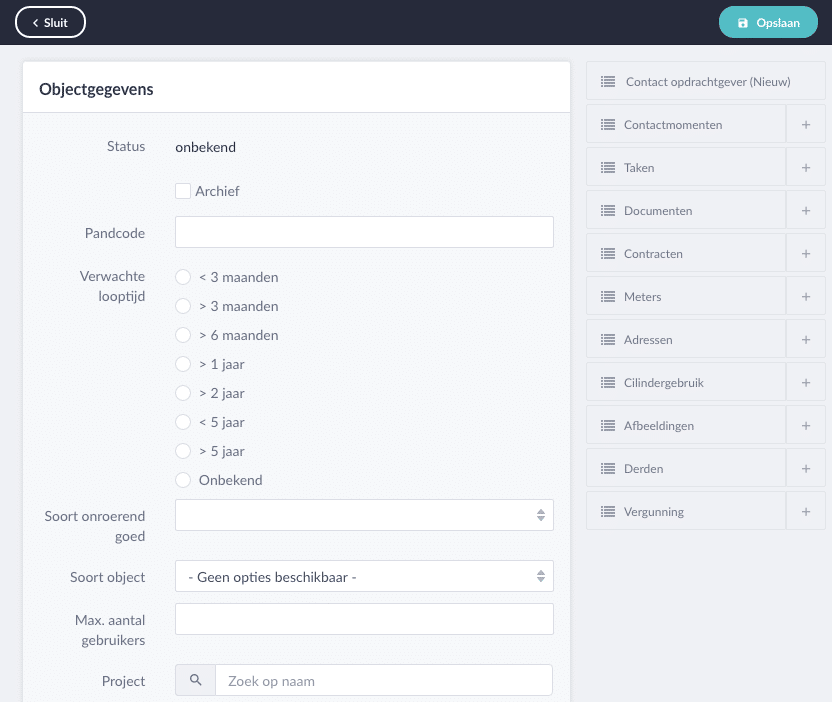
Task: Open the Documenten panel
Action: click(x=686, y=210)
